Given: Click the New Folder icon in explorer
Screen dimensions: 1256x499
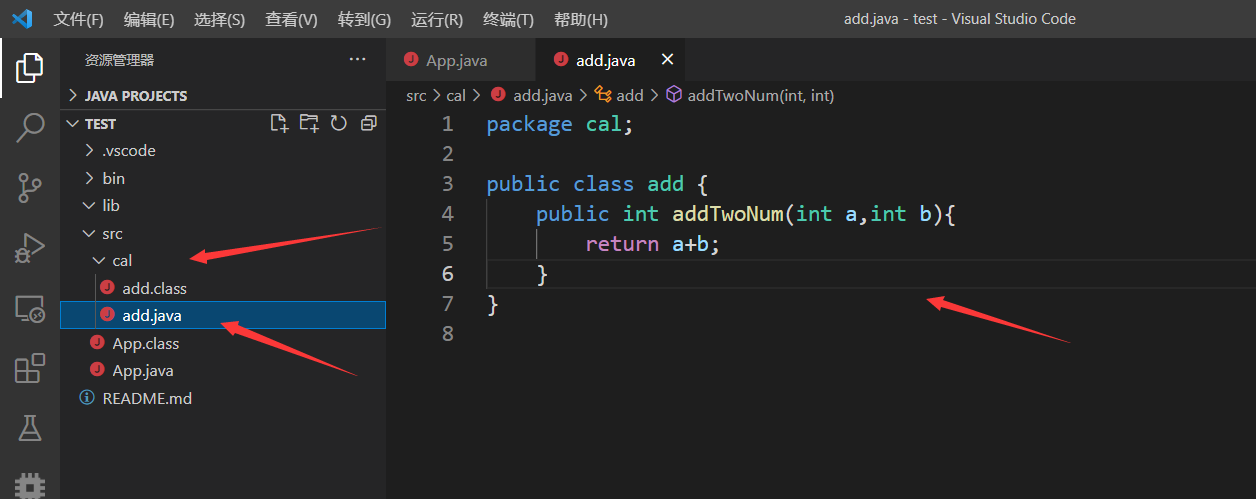Looking at the screenshot, I should tap(309, 123).
